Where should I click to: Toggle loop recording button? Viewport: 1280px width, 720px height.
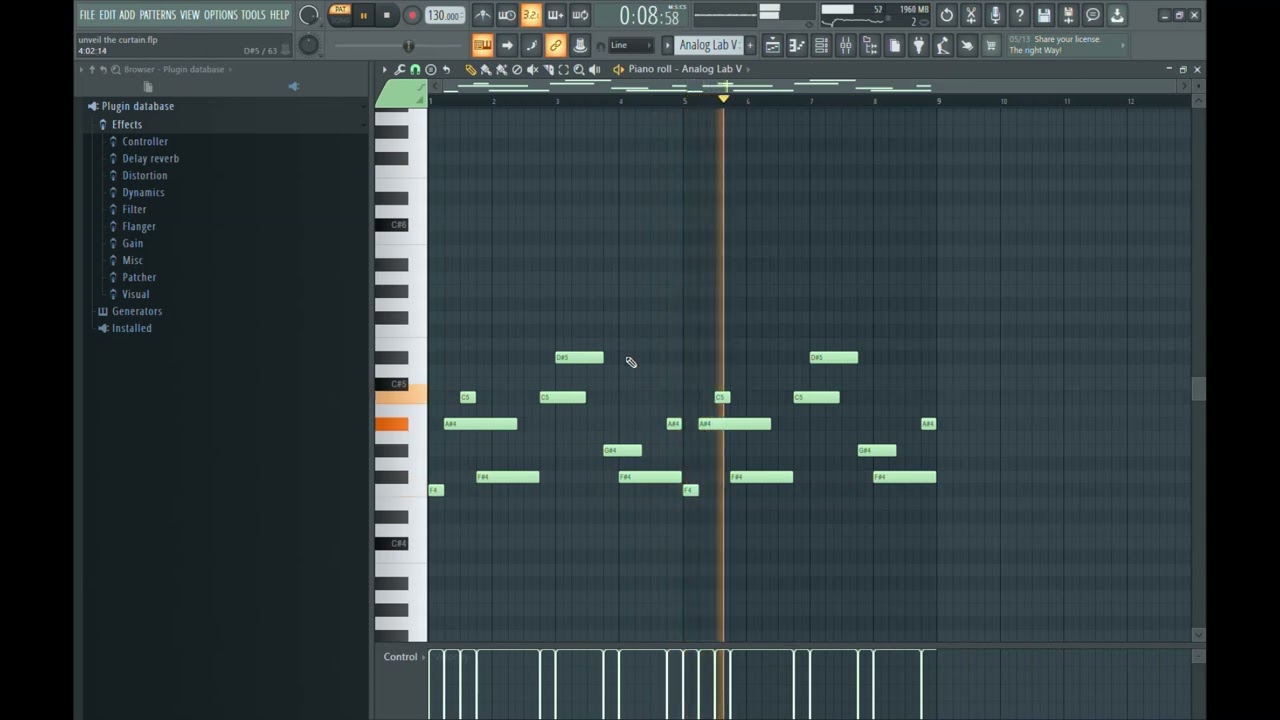(580, 15)
